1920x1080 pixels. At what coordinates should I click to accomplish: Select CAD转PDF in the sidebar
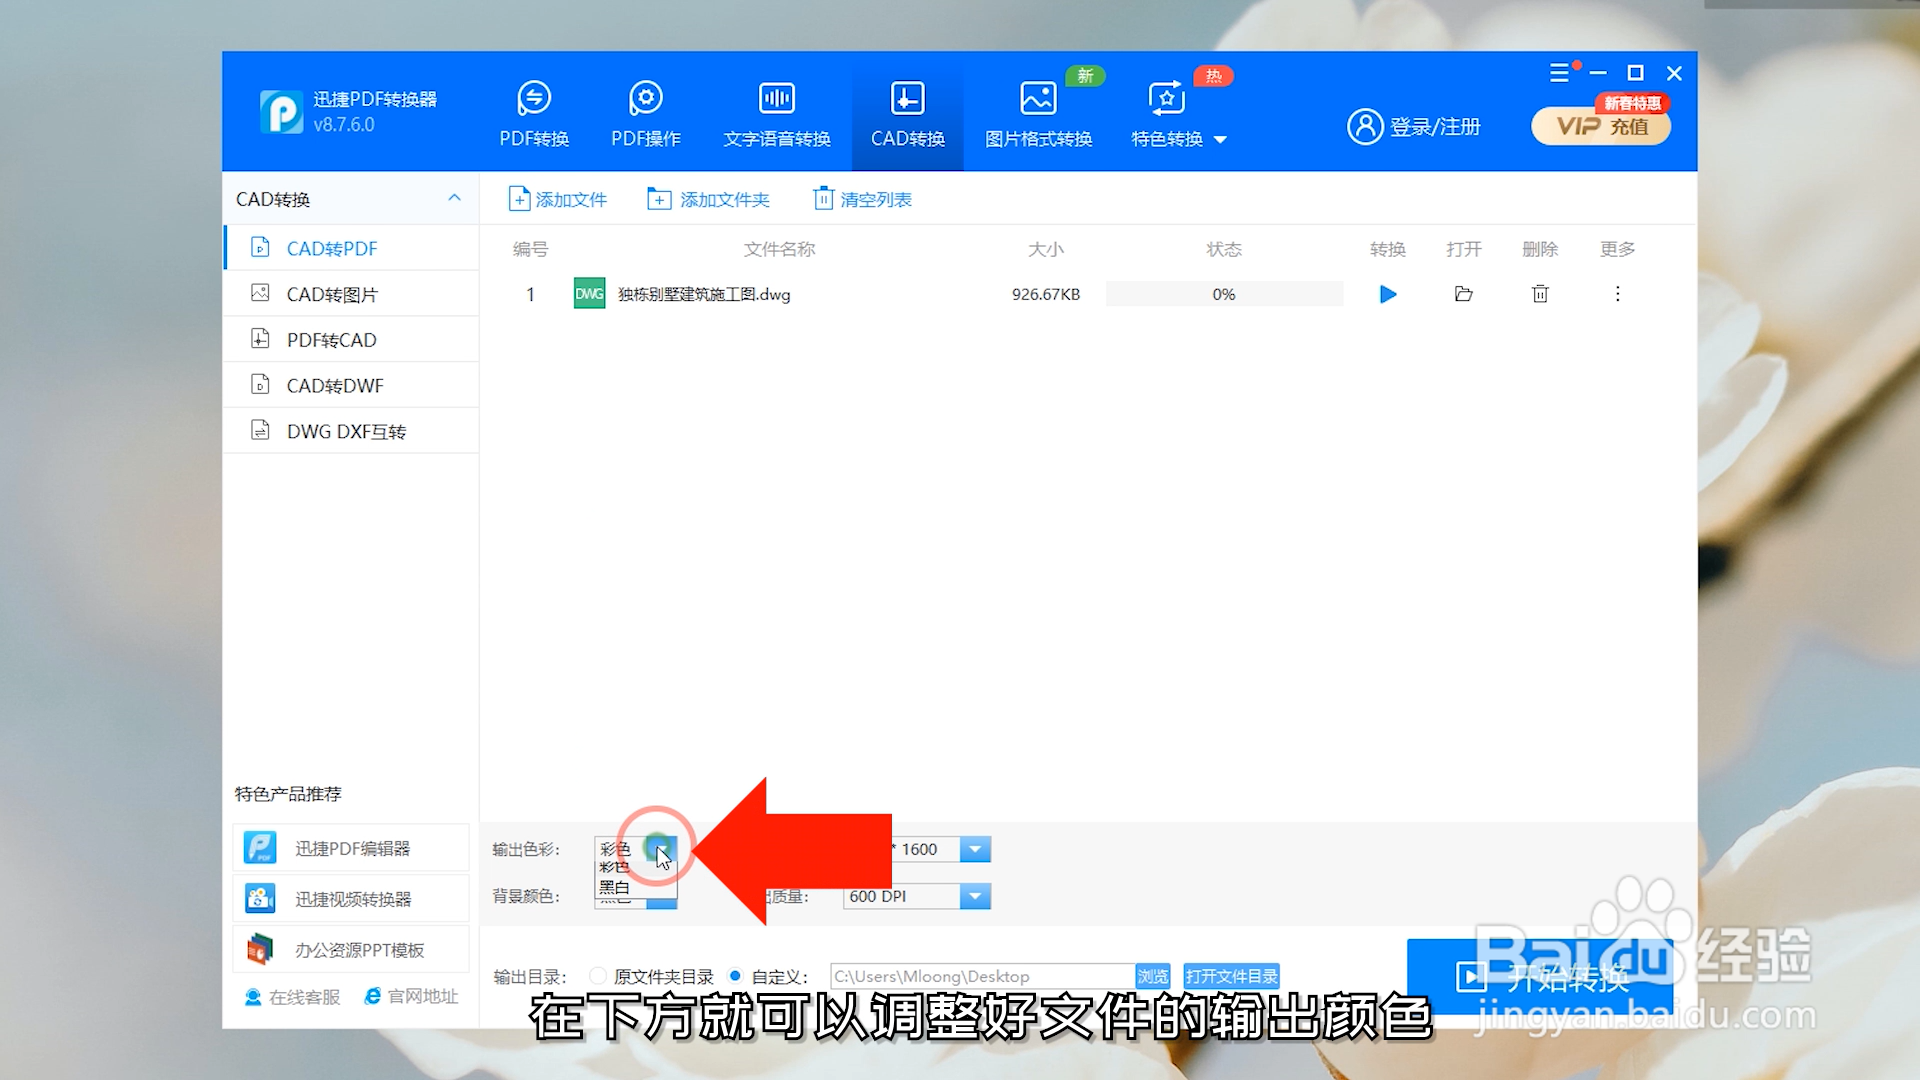point(351,248)
